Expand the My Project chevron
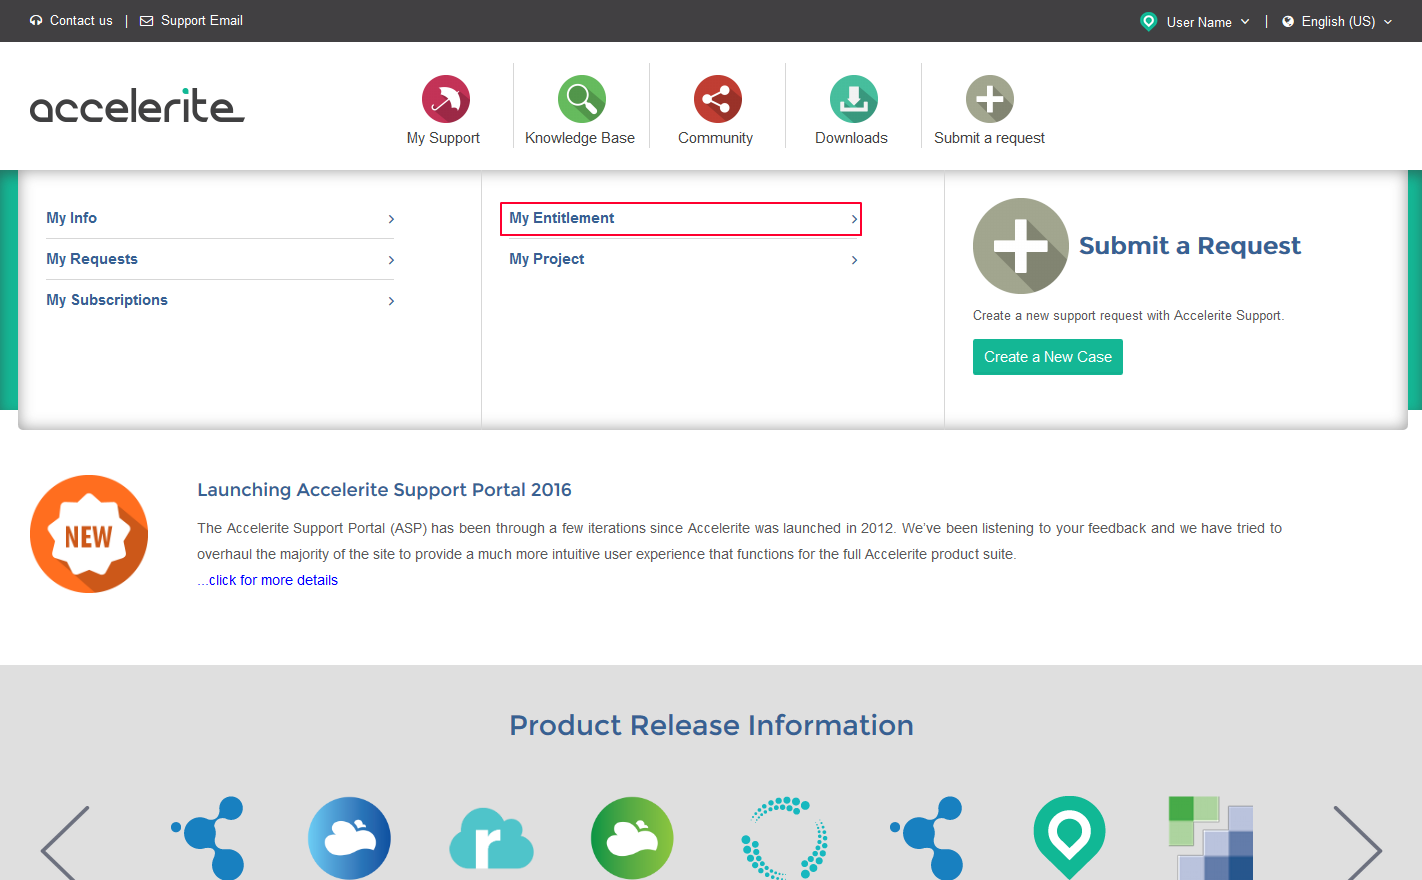This screenshot has width=1422, height=880. point(854,260)
